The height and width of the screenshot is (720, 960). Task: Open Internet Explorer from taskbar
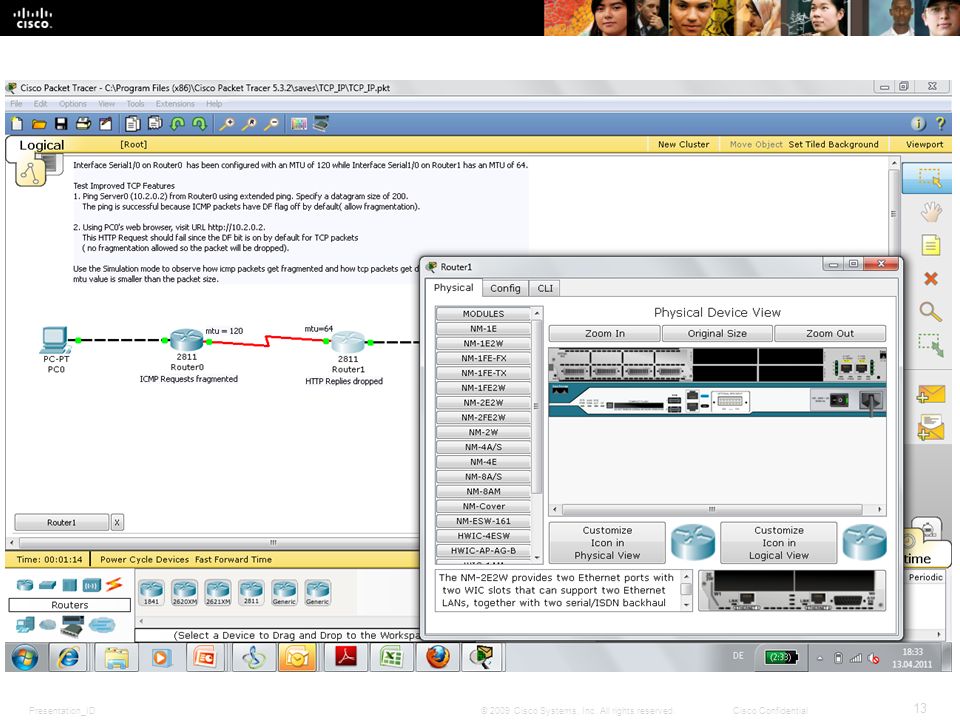point(69,658)
